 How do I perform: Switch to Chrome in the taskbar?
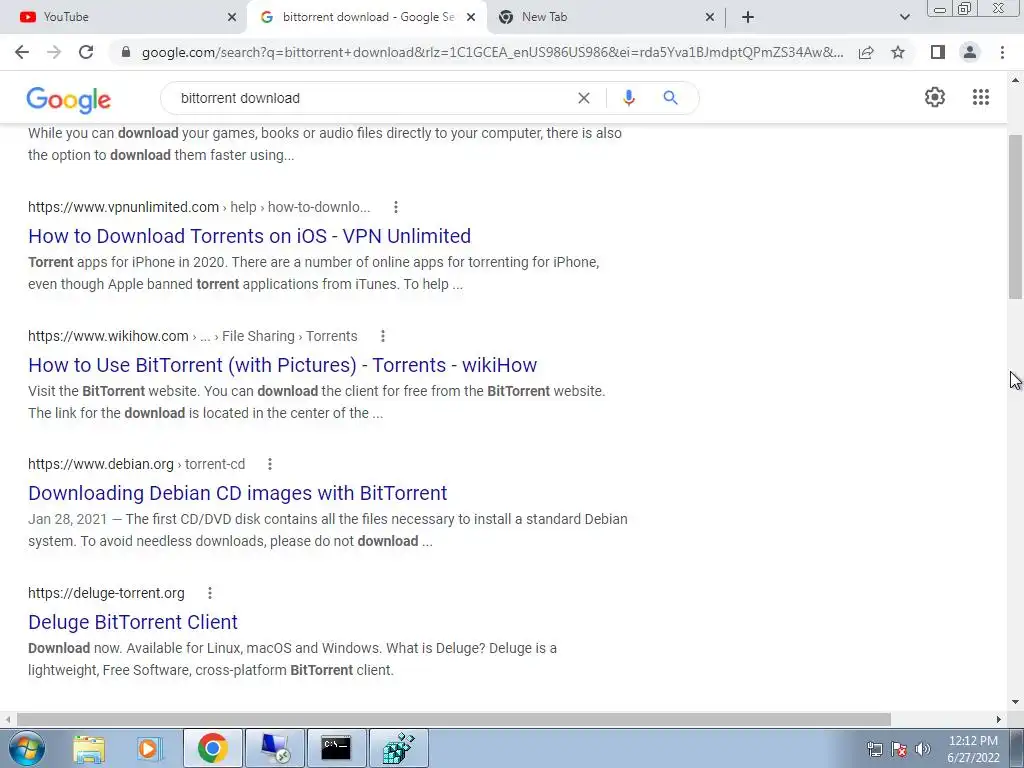point(212,748)
